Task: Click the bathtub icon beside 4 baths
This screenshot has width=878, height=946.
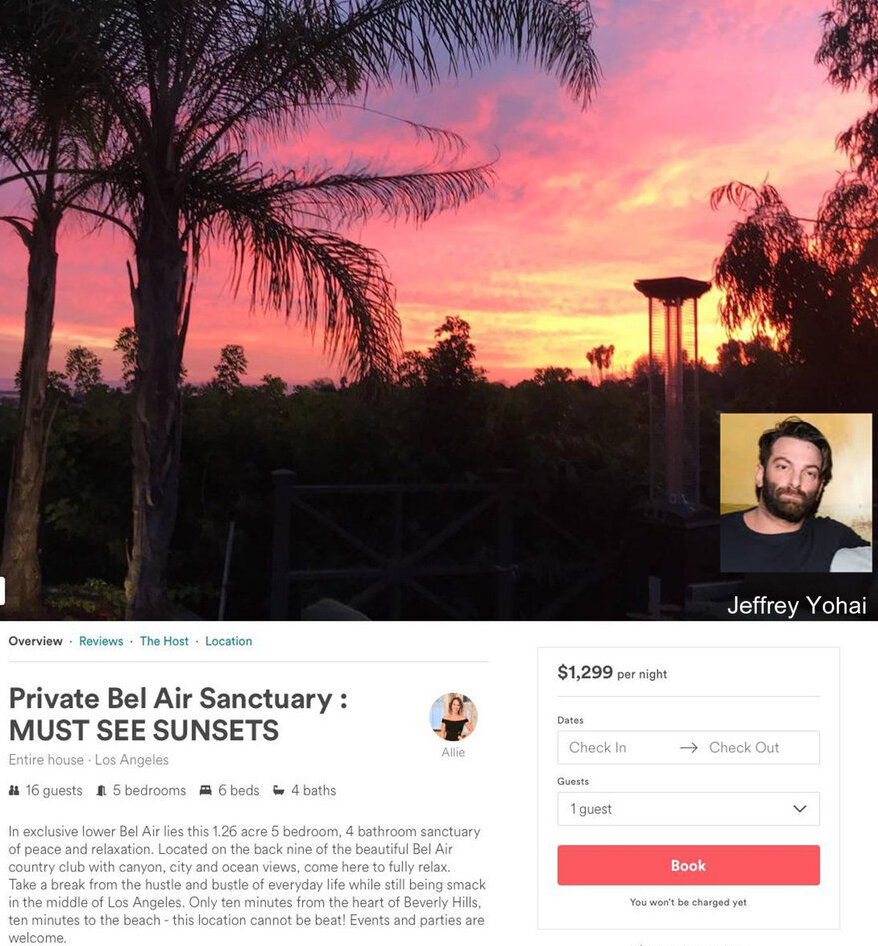Action: 279,790
